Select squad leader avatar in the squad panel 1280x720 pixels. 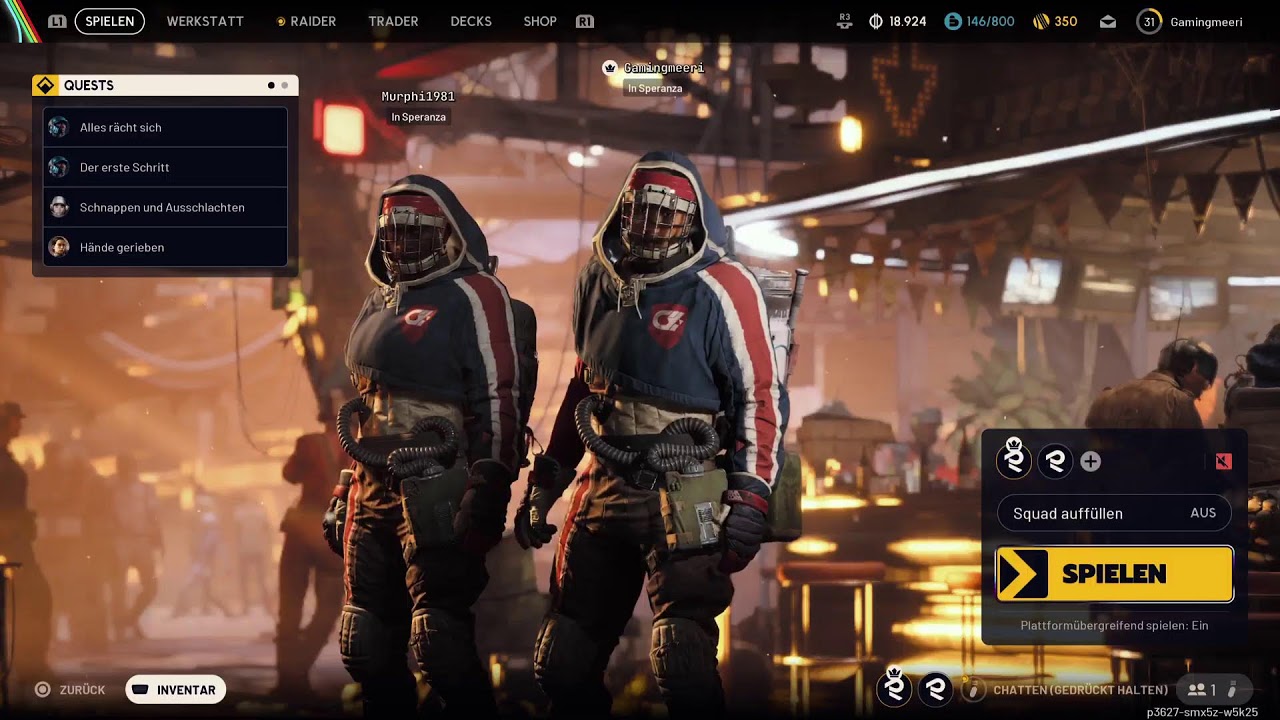pos(1014,460)
